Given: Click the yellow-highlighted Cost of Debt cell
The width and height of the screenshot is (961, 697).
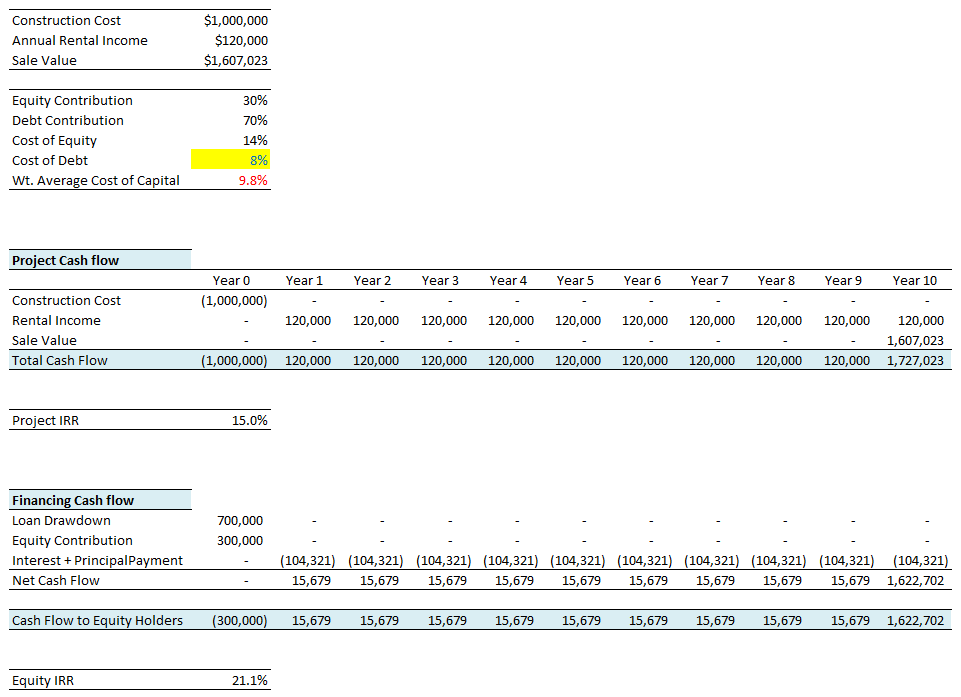Looking at the screenshot, I should pyautogui.click(x=230, y=160).
